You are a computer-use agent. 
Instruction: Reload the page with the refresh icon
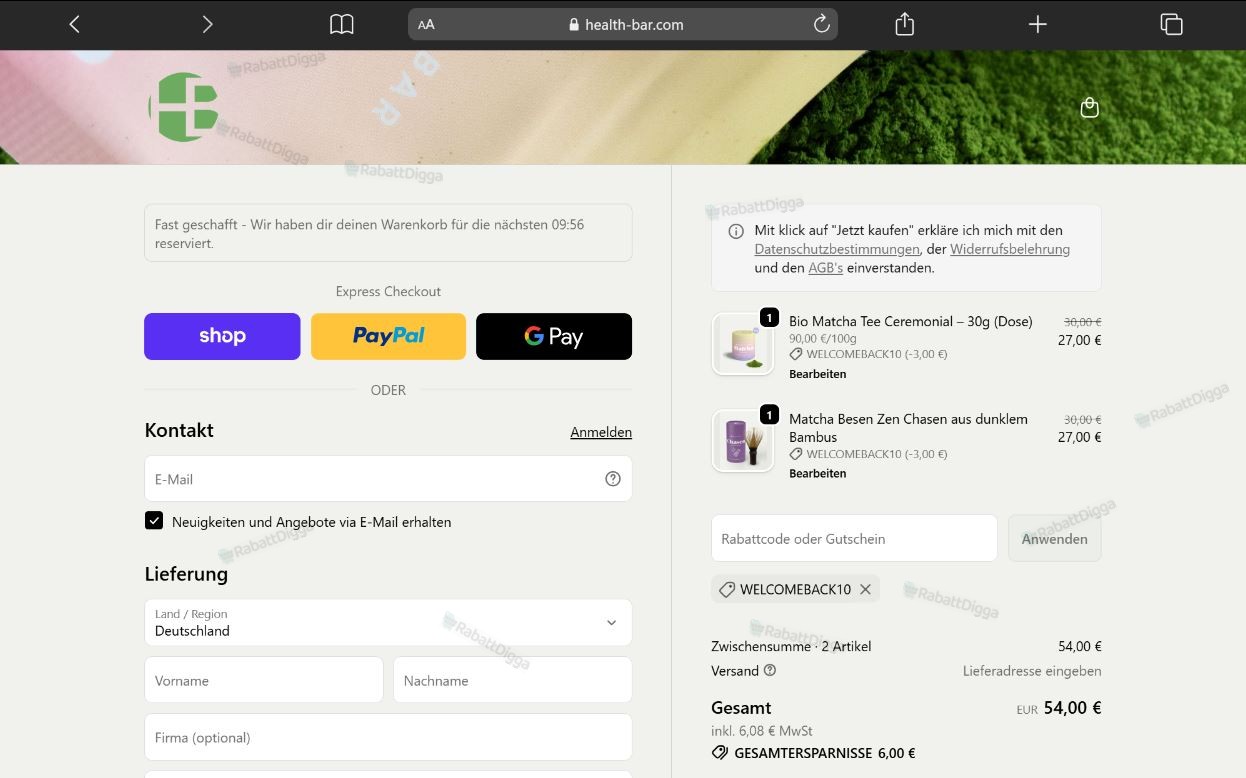tap(821, 24)
